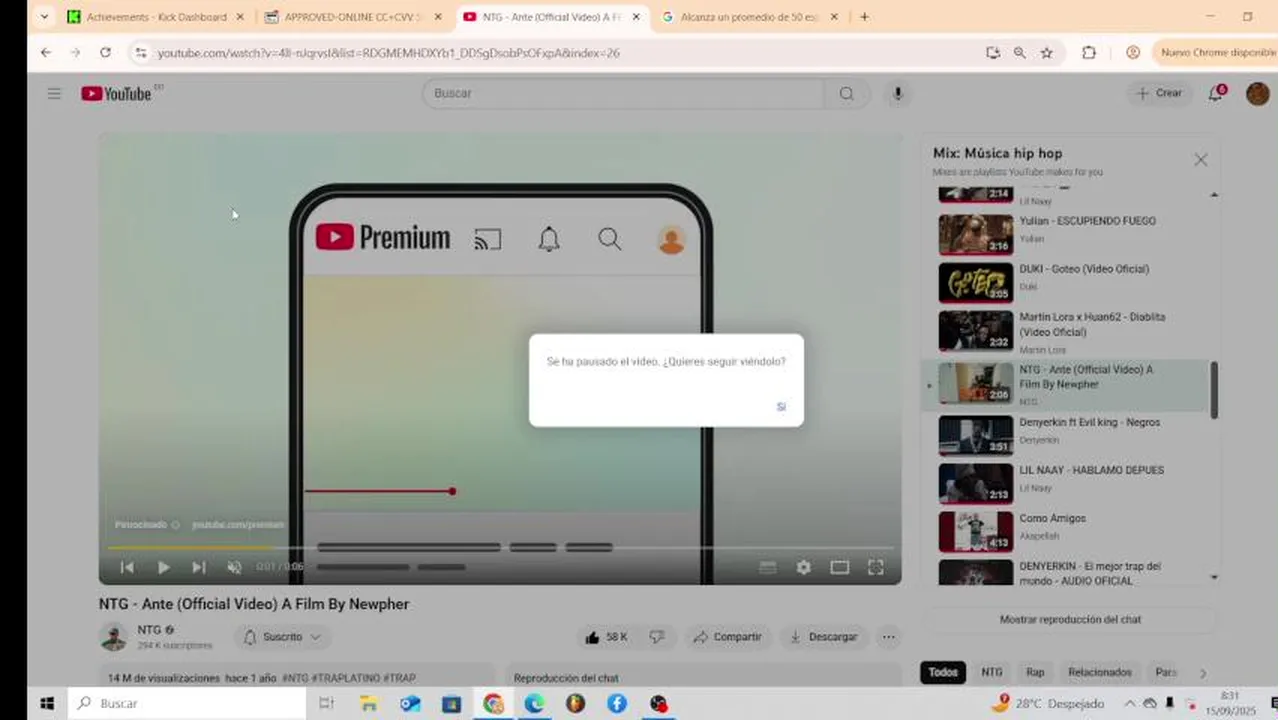Open the NTG channel name link
Image resolution: width=1278 pixels, height=720 pixels.
click(149, 630)
